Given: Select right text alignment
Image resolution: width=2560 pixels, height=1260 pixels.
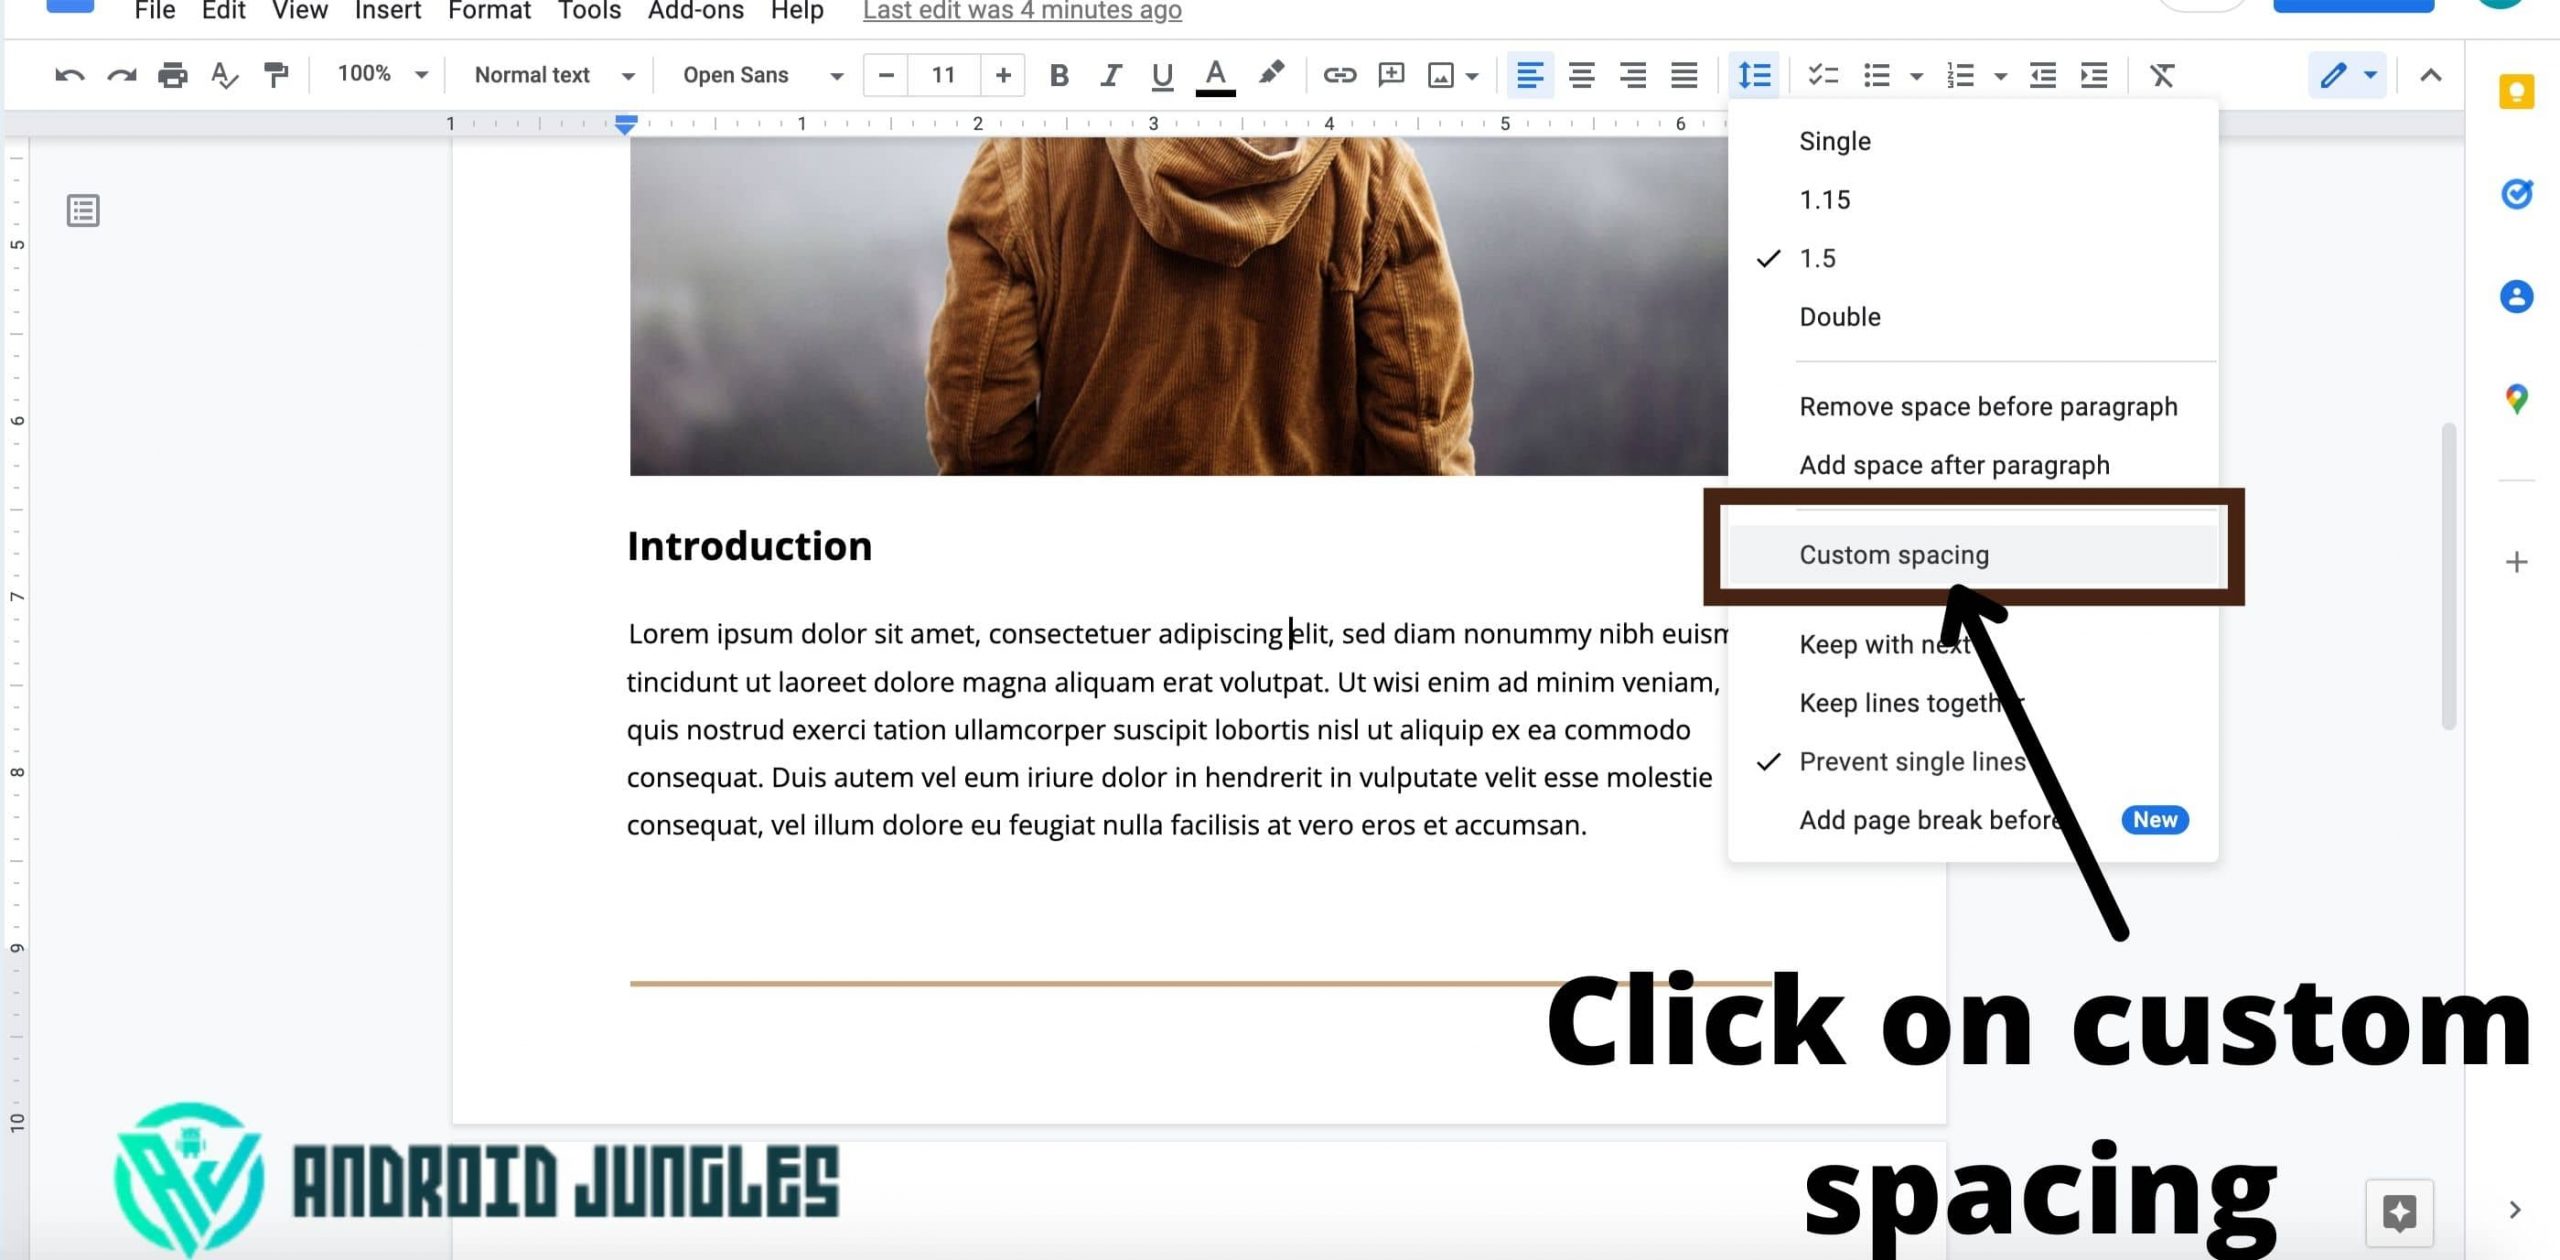Looking at the screenshot, I should click(x=1633, y=75).
